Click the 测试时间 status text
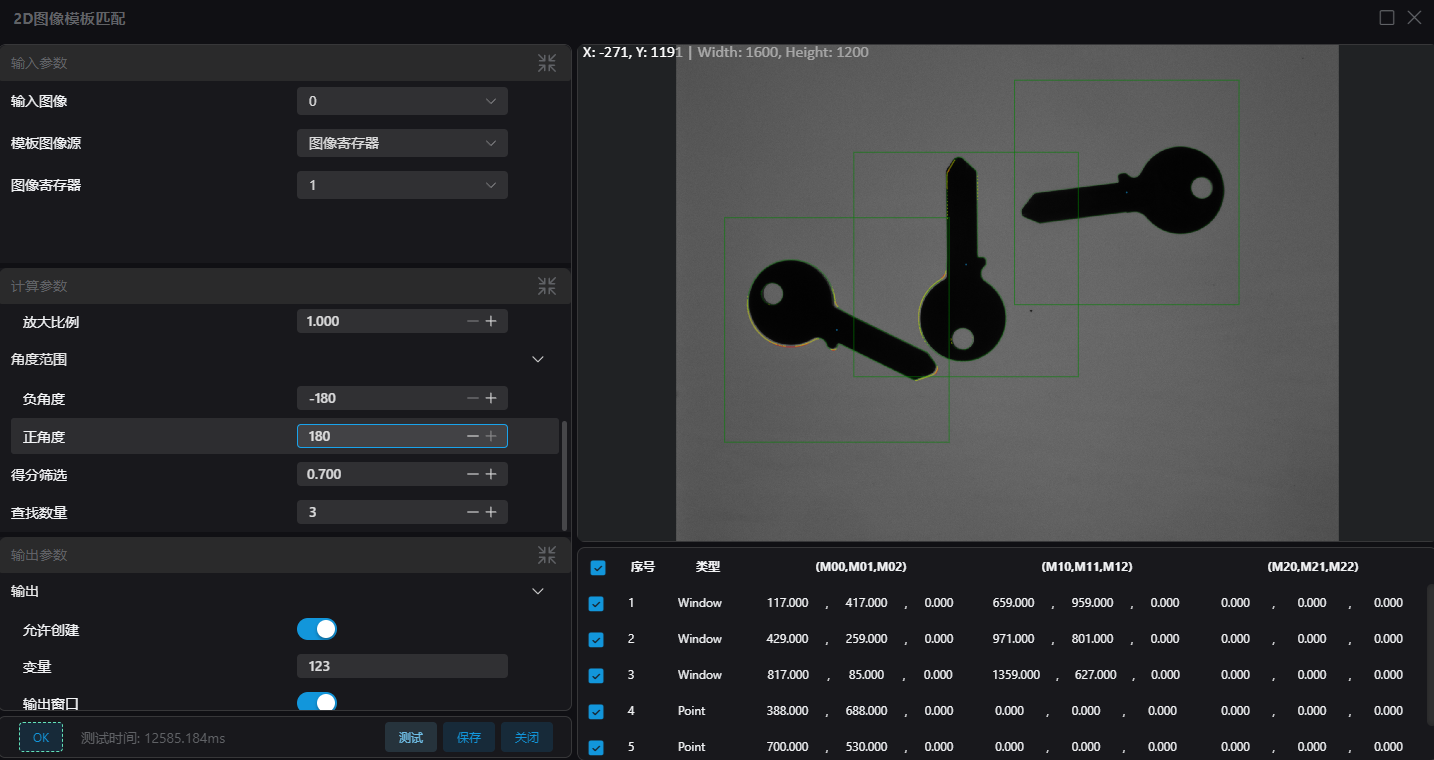Viewport: 1434px width, 760px height. point(153,738)
